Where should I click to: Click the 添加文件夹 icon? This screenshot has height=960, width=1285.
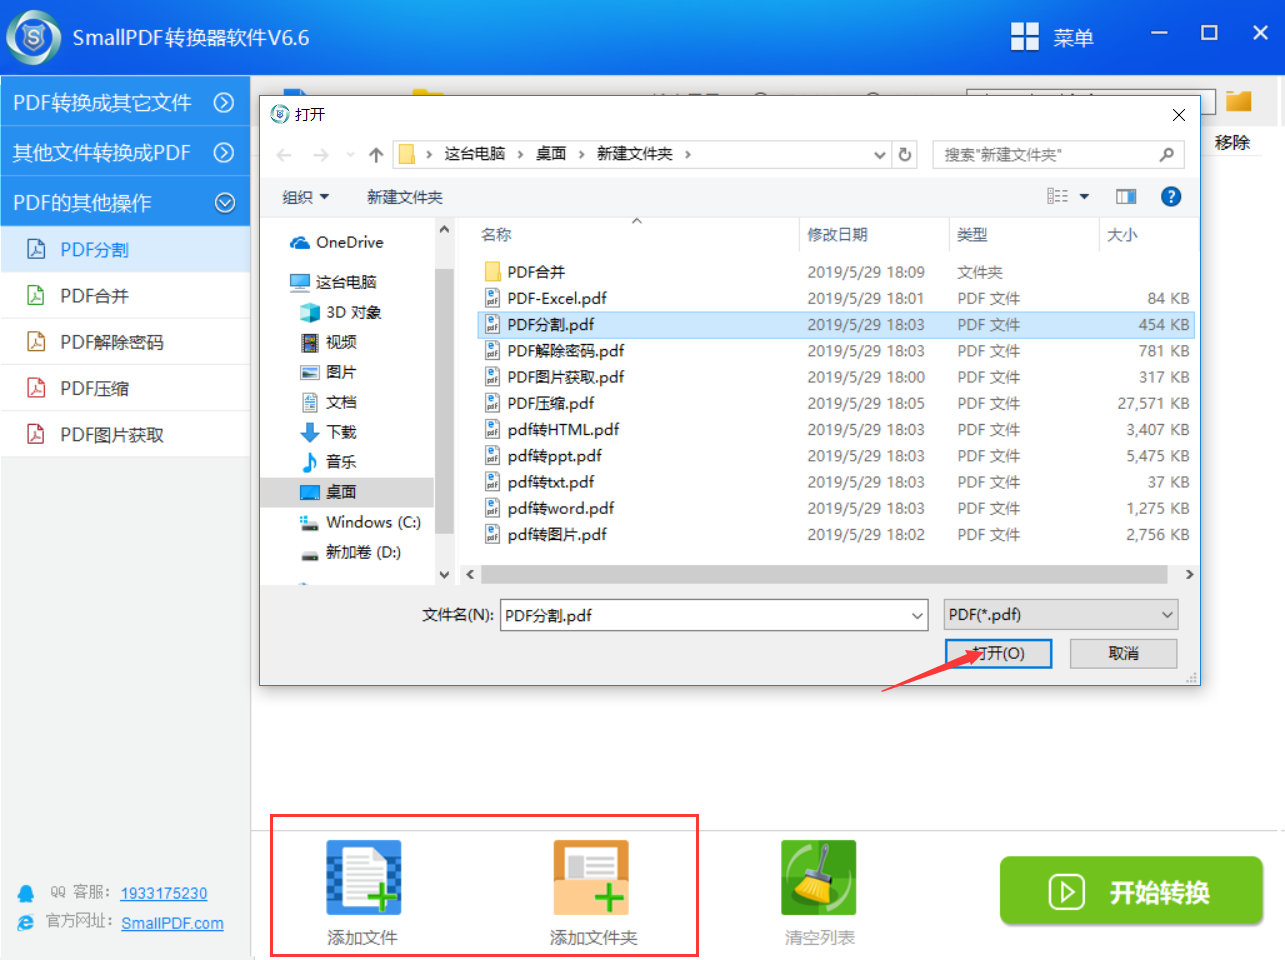coord(591,877)
